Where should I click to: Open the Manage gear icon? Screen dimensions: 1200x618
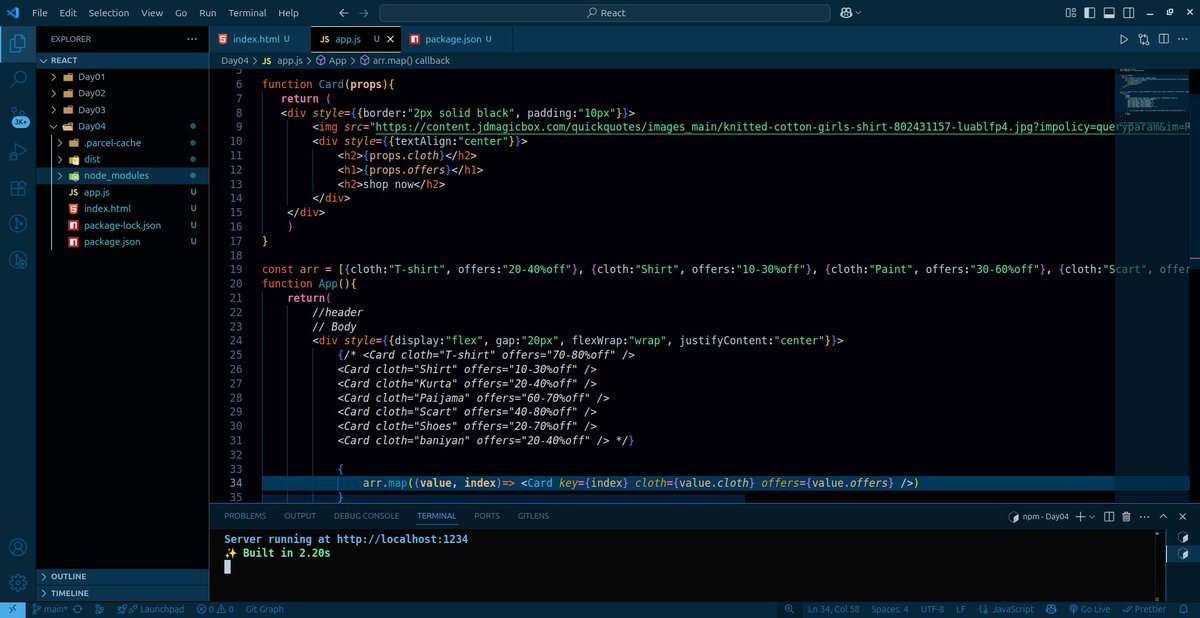tap(18, 582)
